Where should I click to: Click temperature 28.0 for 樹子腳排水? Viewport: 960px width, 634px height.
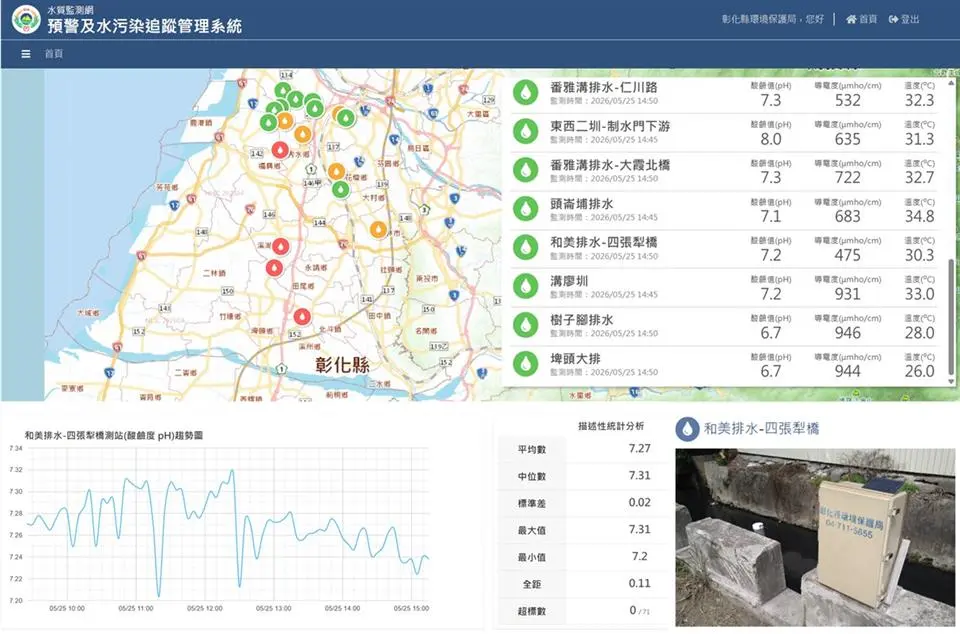coord(920,333)
